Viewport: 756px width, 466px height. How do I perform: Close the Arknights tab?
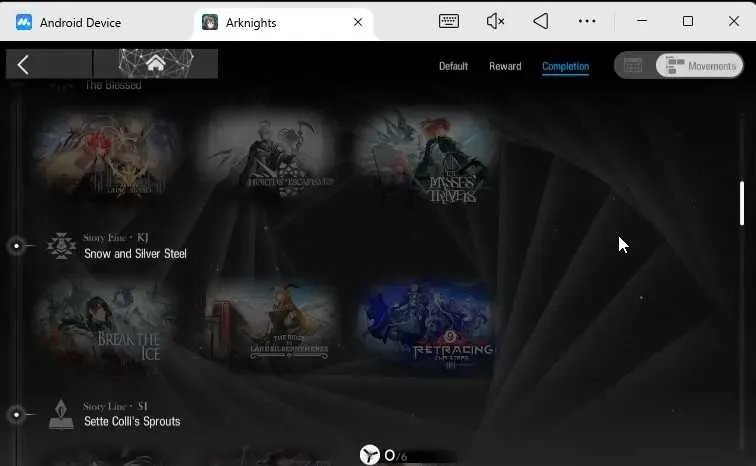click(358, 22)
